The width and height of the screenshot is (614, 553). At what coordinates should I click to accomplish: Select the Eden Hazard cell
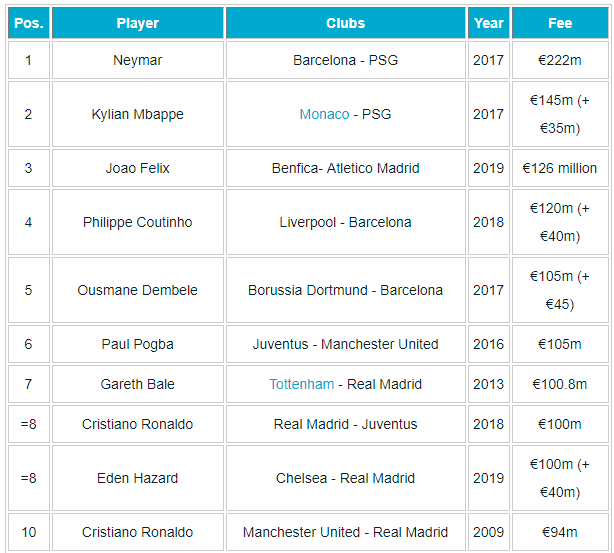[x=137, y=478]
